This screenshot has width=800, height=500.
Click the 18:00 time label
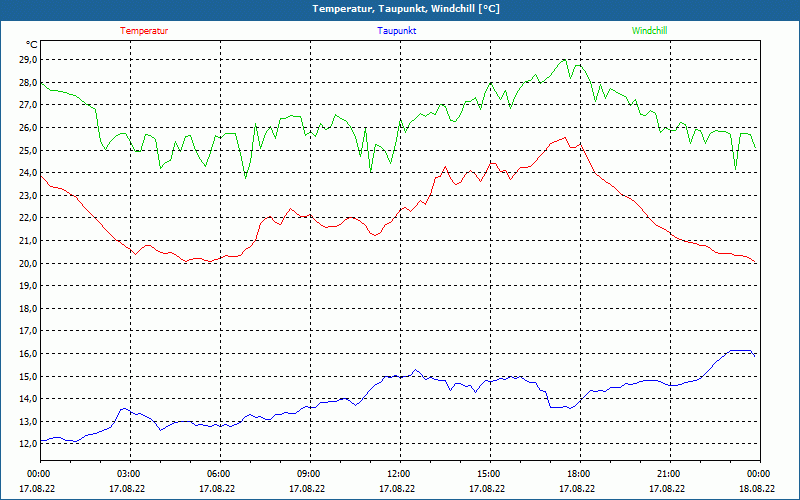(x=578, y=474)
